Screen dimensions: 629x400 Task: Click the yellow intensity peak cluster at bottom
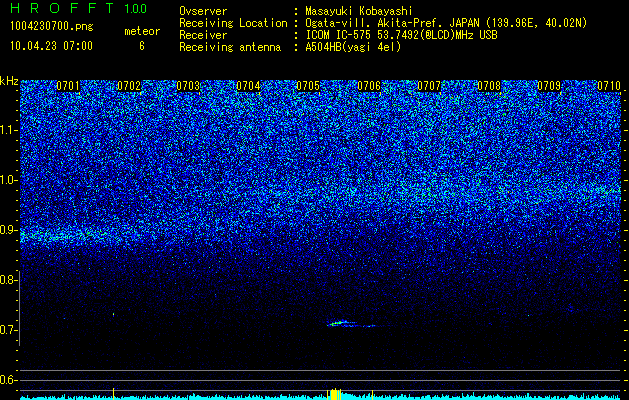coord(335,394)
